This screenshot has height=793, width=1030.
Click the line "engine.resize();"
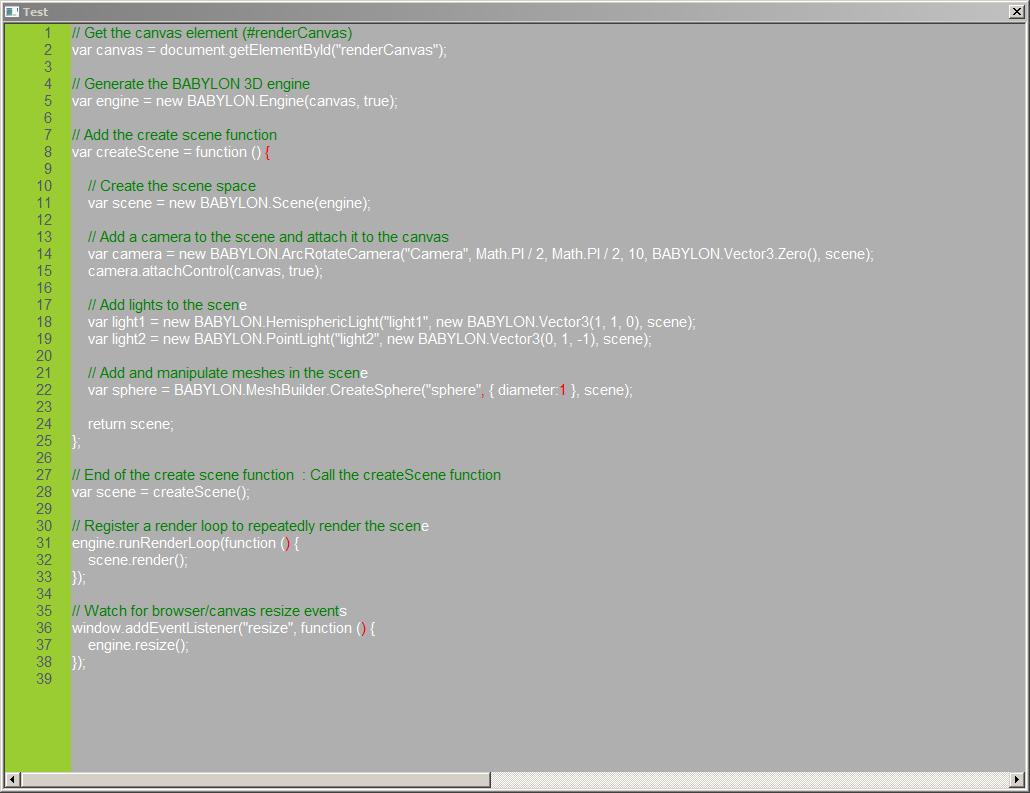point(138,645)
